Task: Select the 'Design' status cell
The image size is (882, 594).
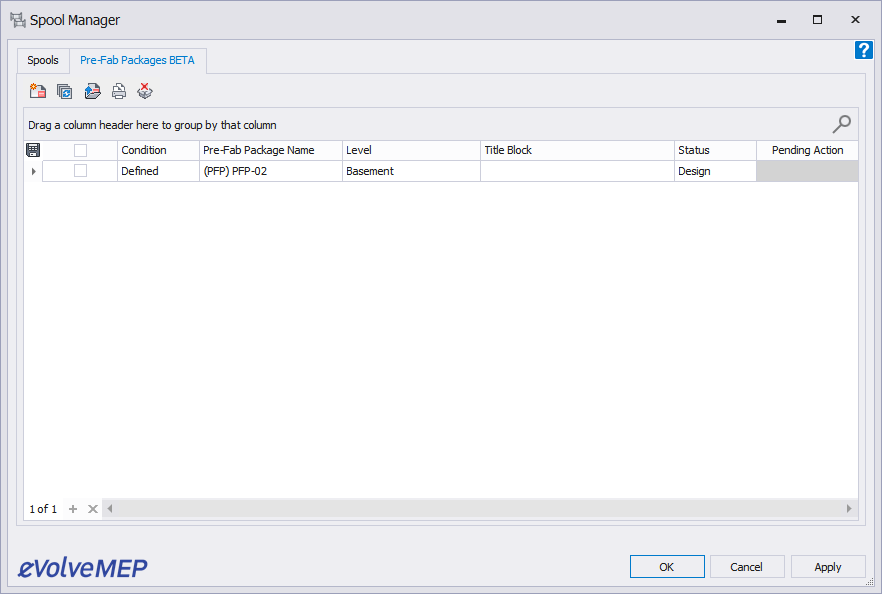Action: (x=715, y=171)
